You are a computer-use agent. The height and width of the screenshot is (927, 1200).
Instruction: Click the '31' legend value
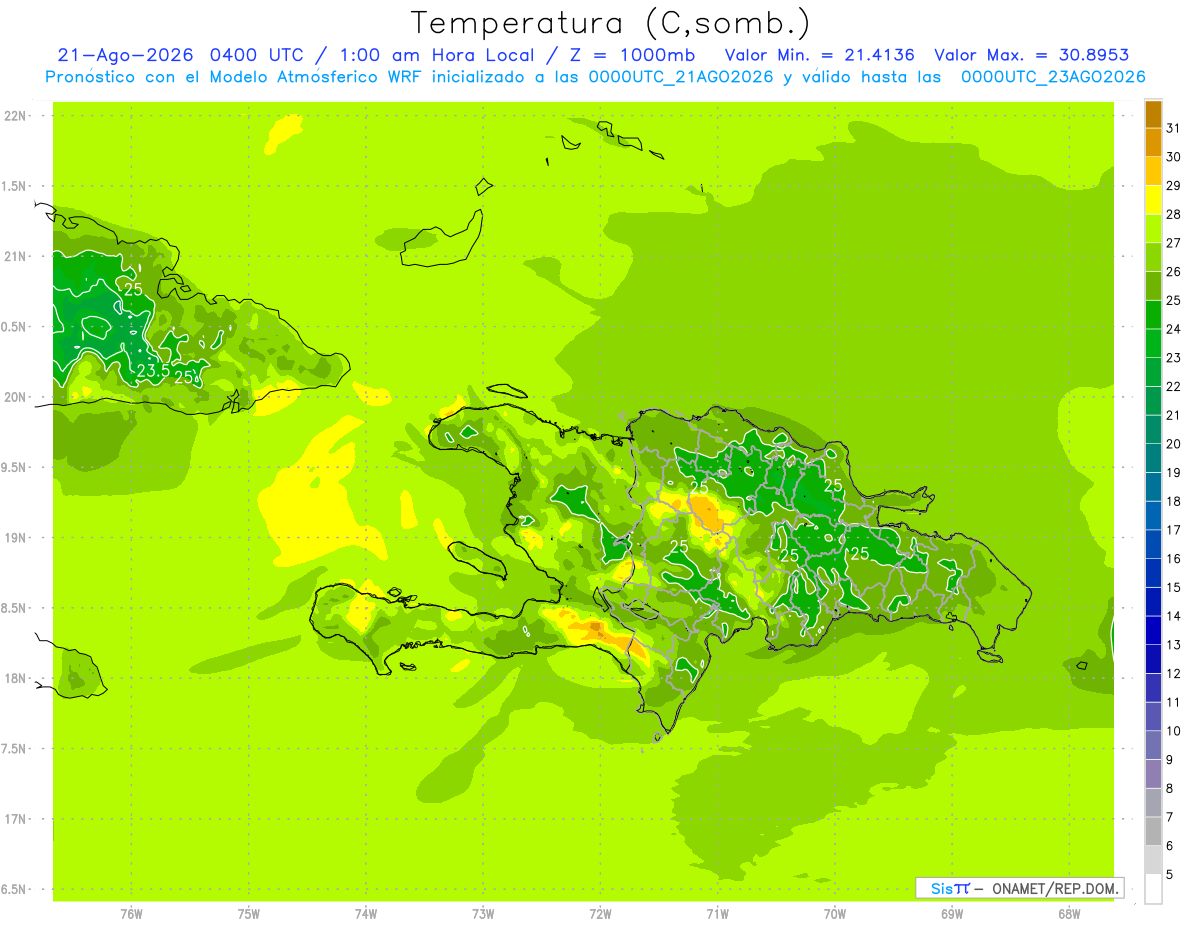point(1174,128)
